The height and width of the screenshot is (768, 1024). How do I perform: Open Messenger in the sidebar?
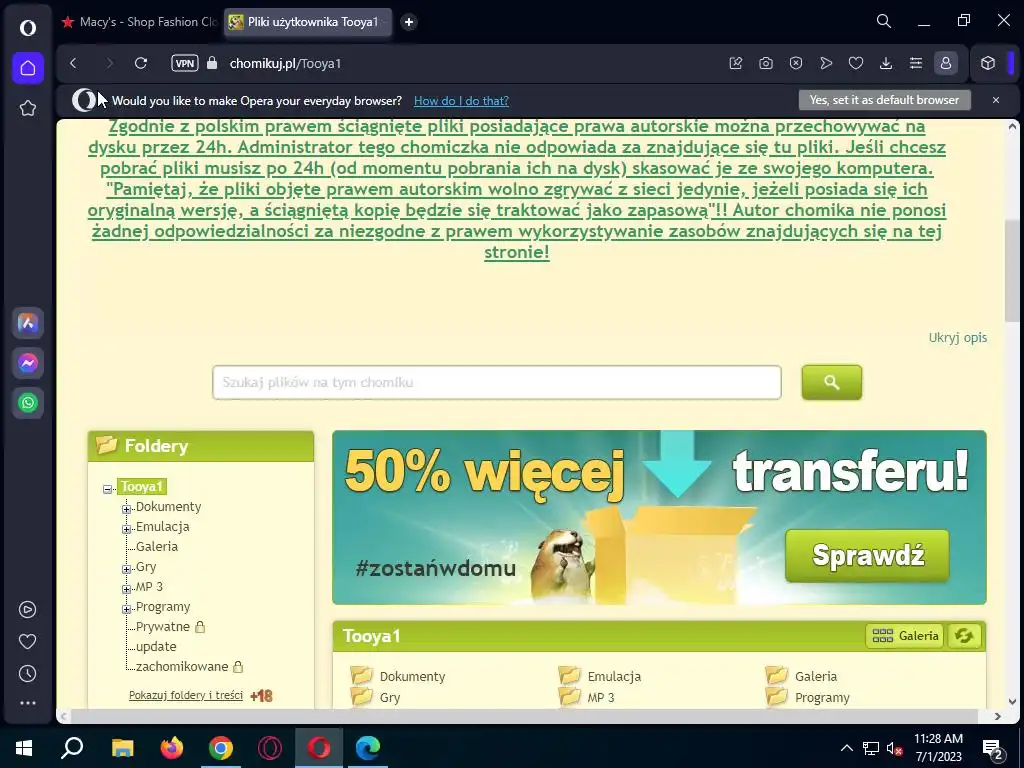point(27,362)
